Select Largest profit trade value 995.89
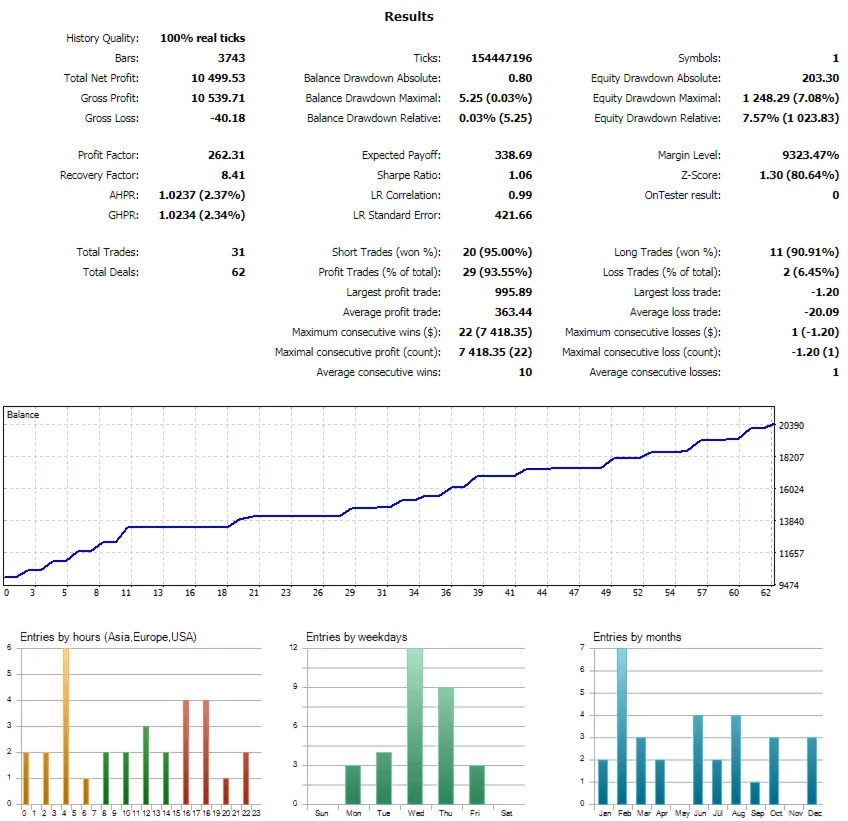Image resolution: width=848 pixels, height=821 pixels. point(513,292)
